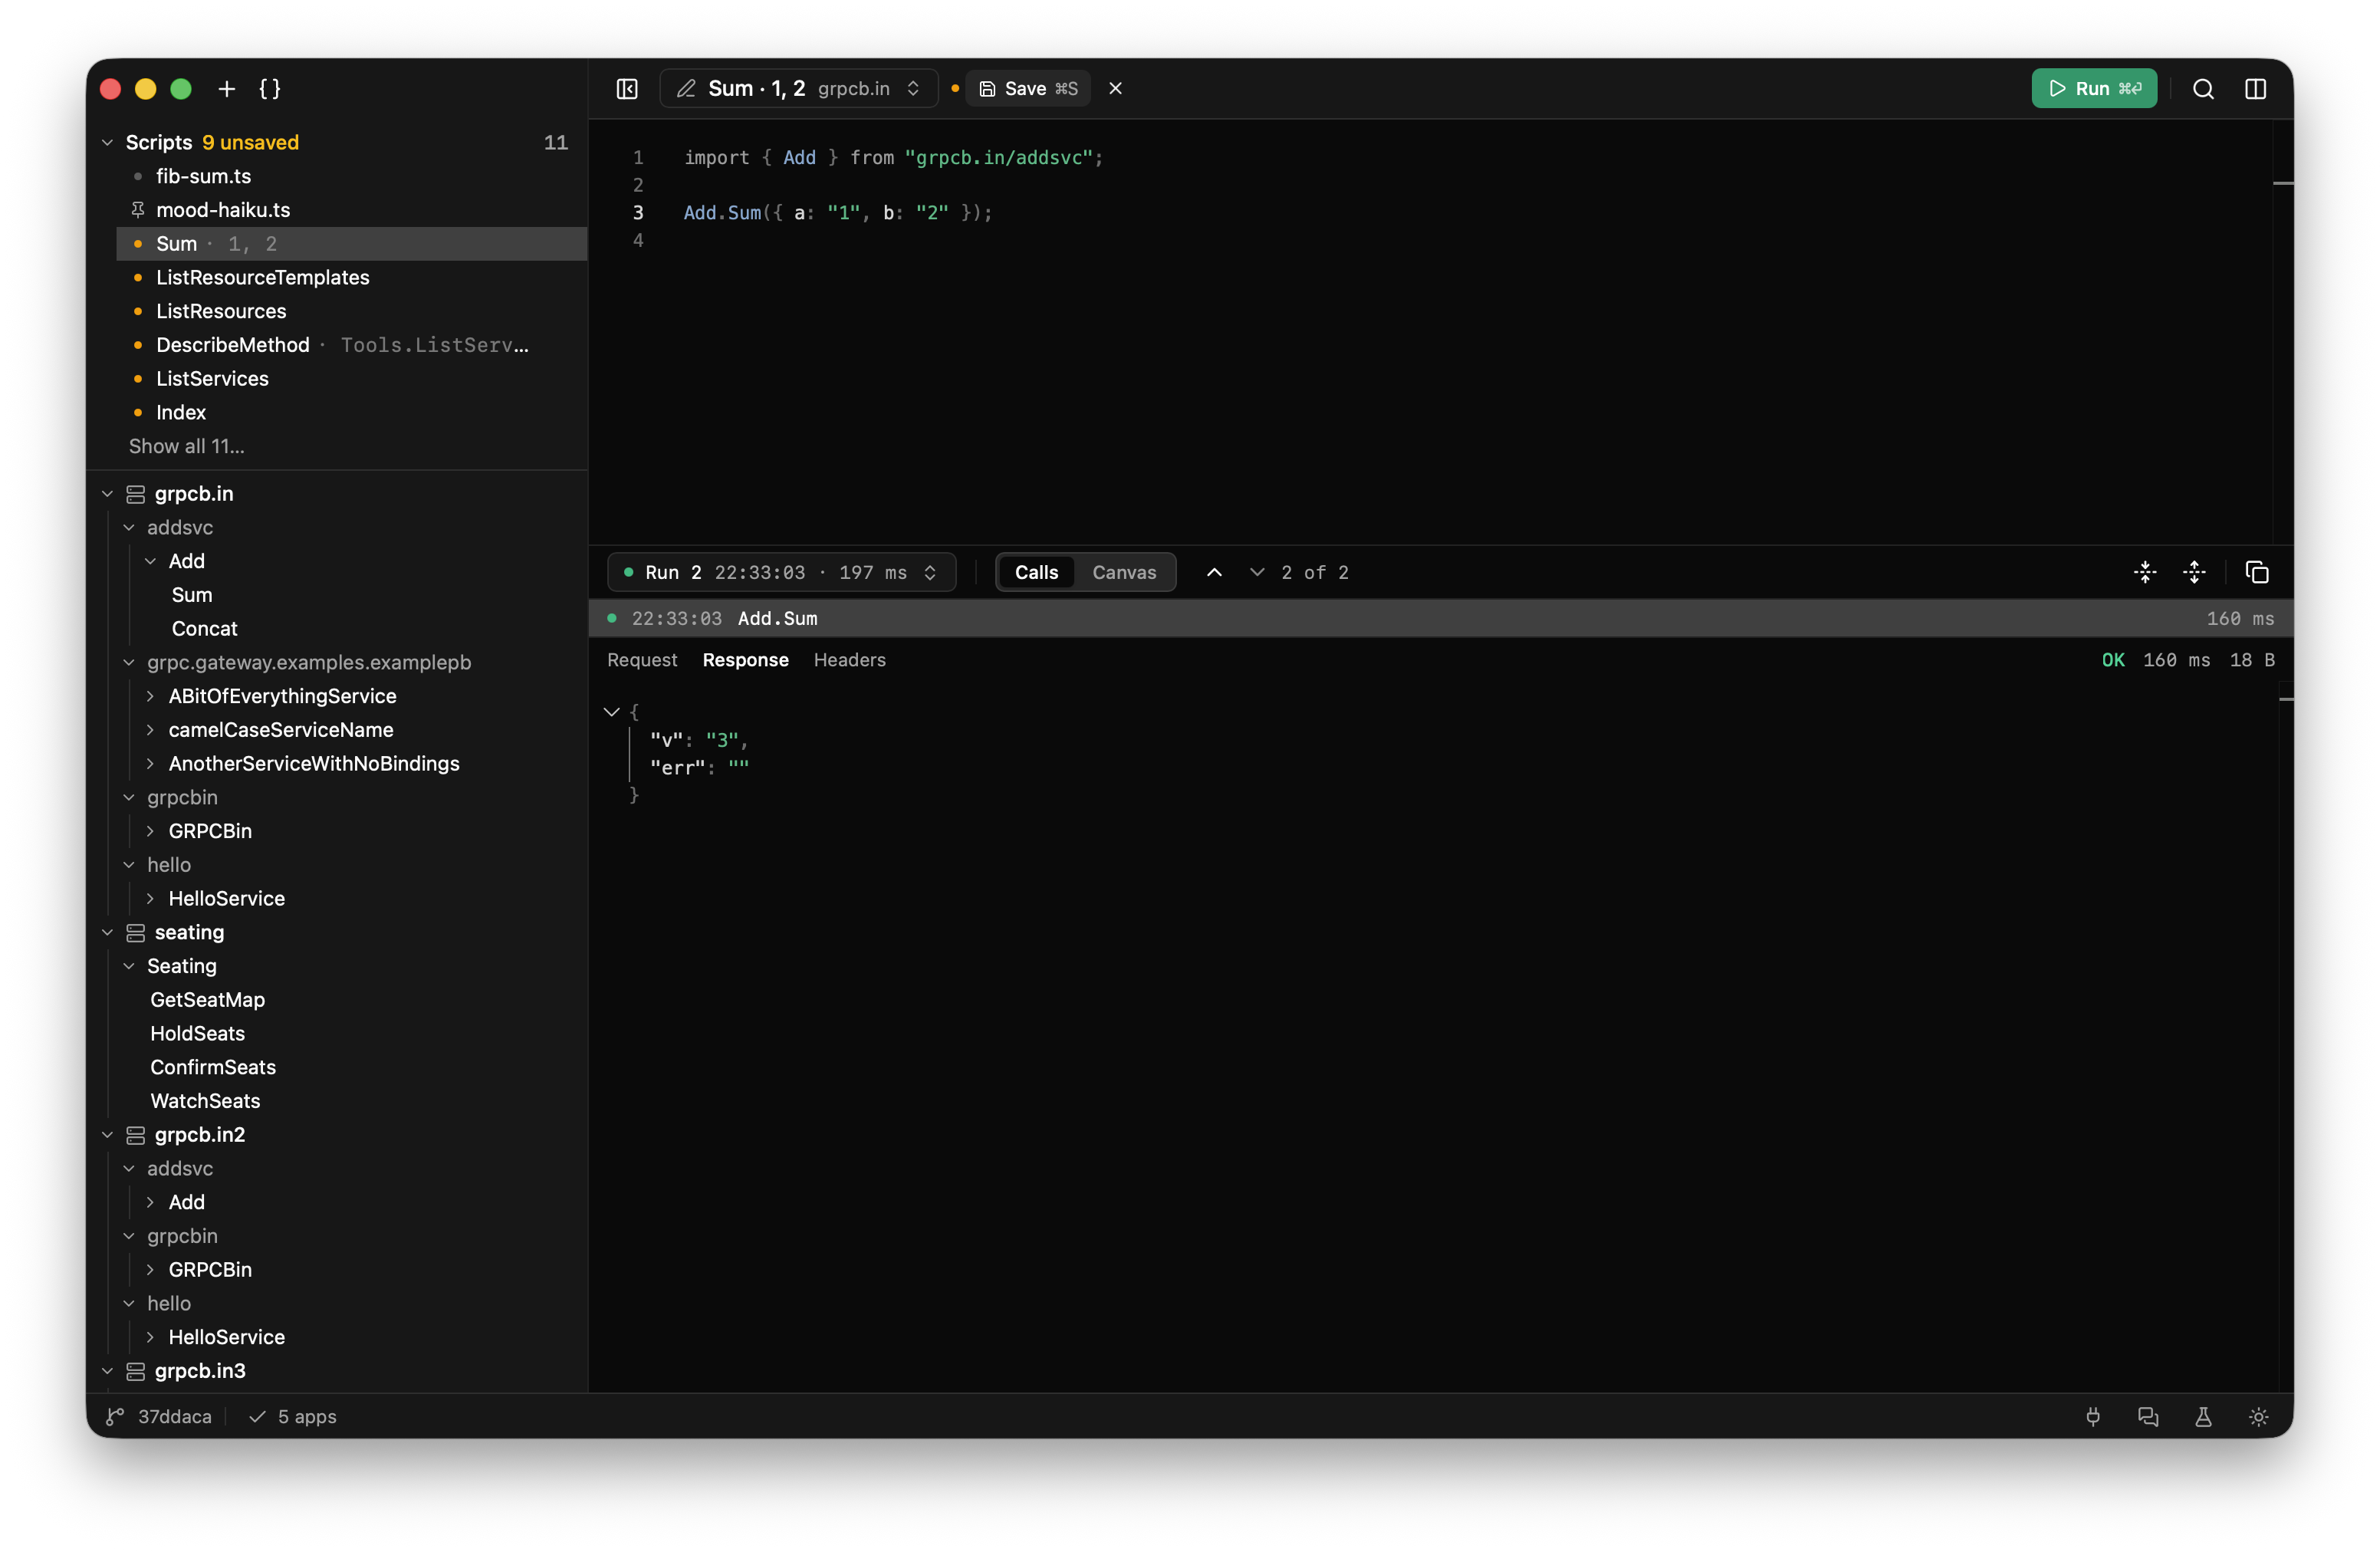Click the git branch icon in status bar

(x=115, y=1417)
